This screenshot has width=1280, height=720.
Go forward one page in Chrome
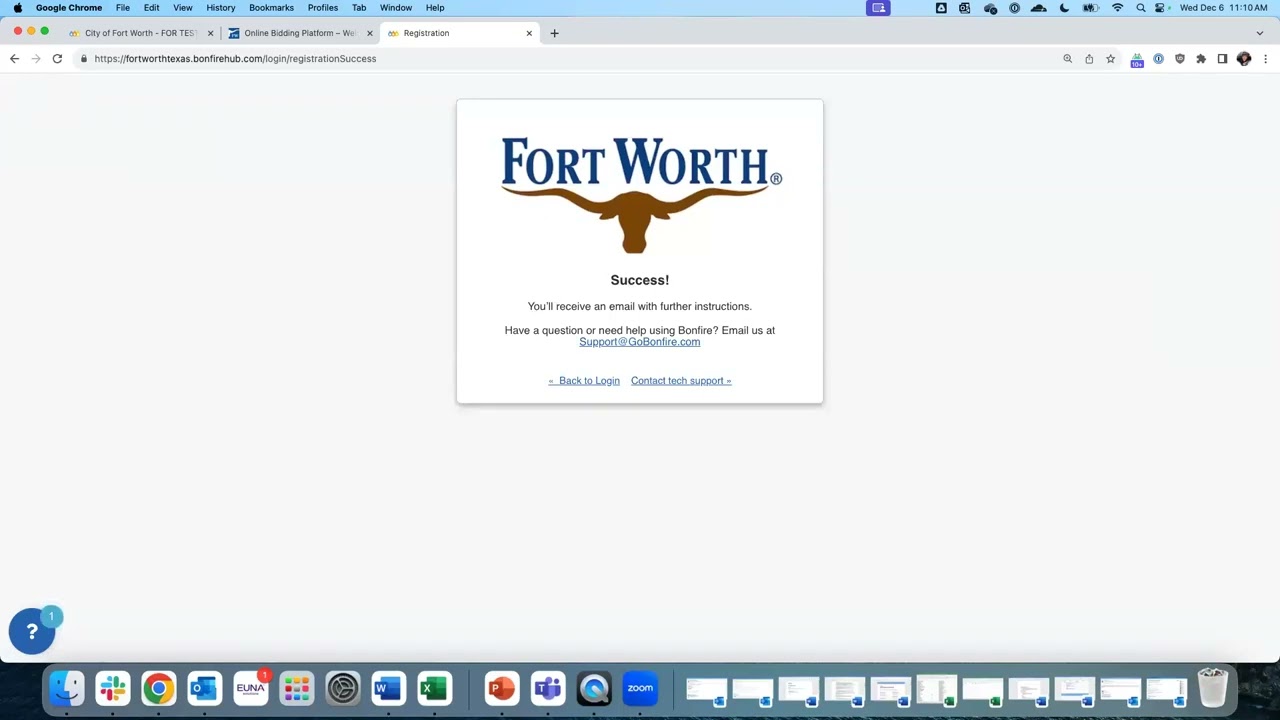tap(36, 59)
